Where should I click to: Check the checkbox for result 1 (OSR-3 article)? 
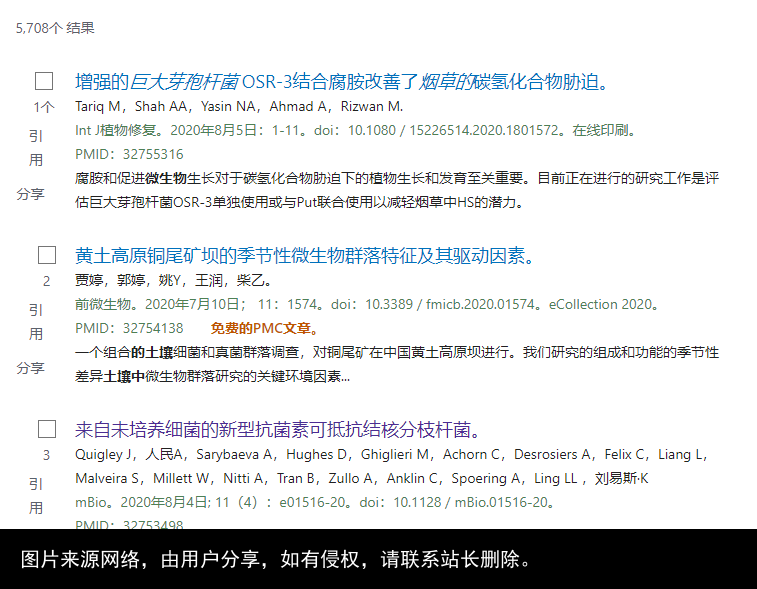click(x=44, y=81)
